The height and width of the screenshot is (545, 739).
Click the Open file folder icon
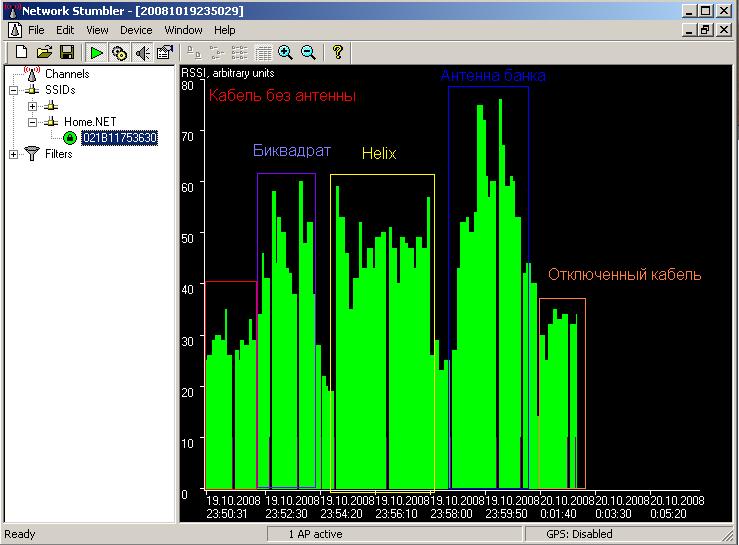click(x=44, y=52)
